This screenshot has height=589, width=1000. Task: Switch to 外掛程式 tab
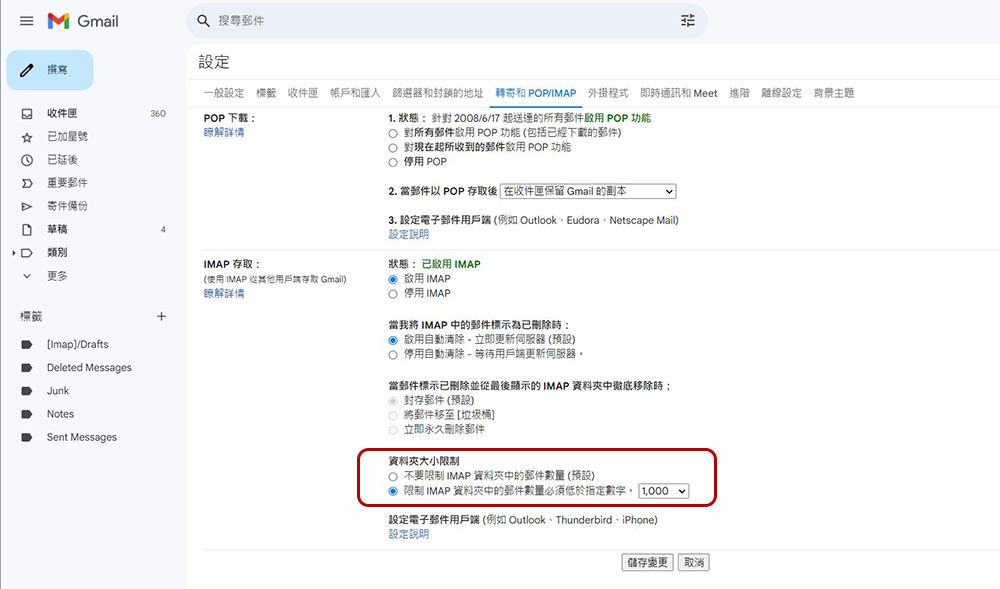tap(608, 93)
